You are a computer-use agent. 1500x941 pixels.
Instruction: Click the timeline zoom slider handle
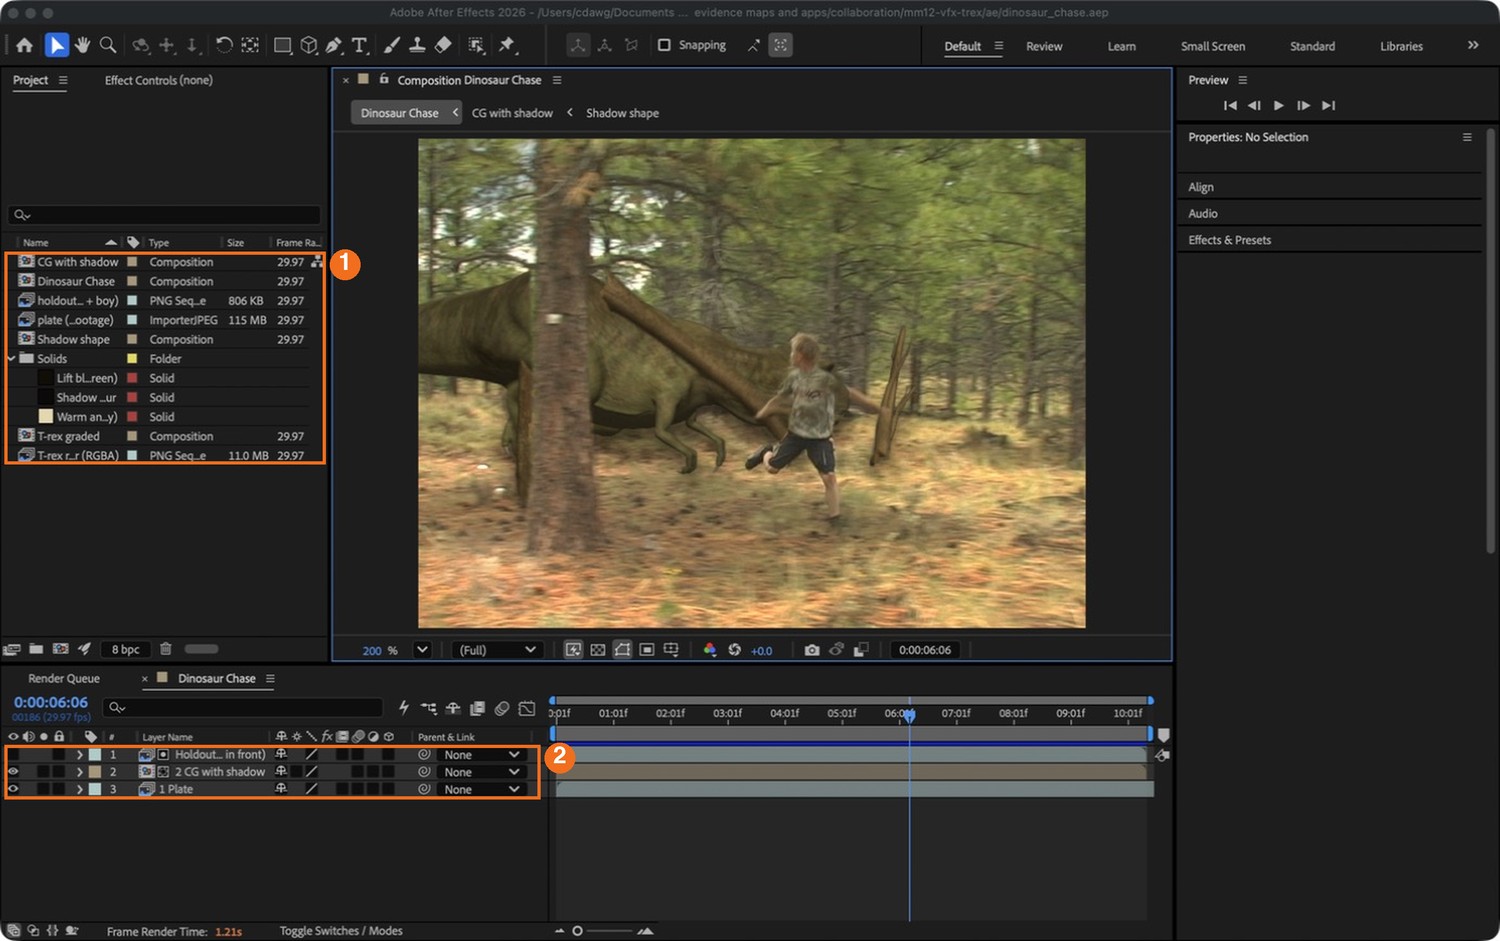pyautogui.click(x=577, y=931)
